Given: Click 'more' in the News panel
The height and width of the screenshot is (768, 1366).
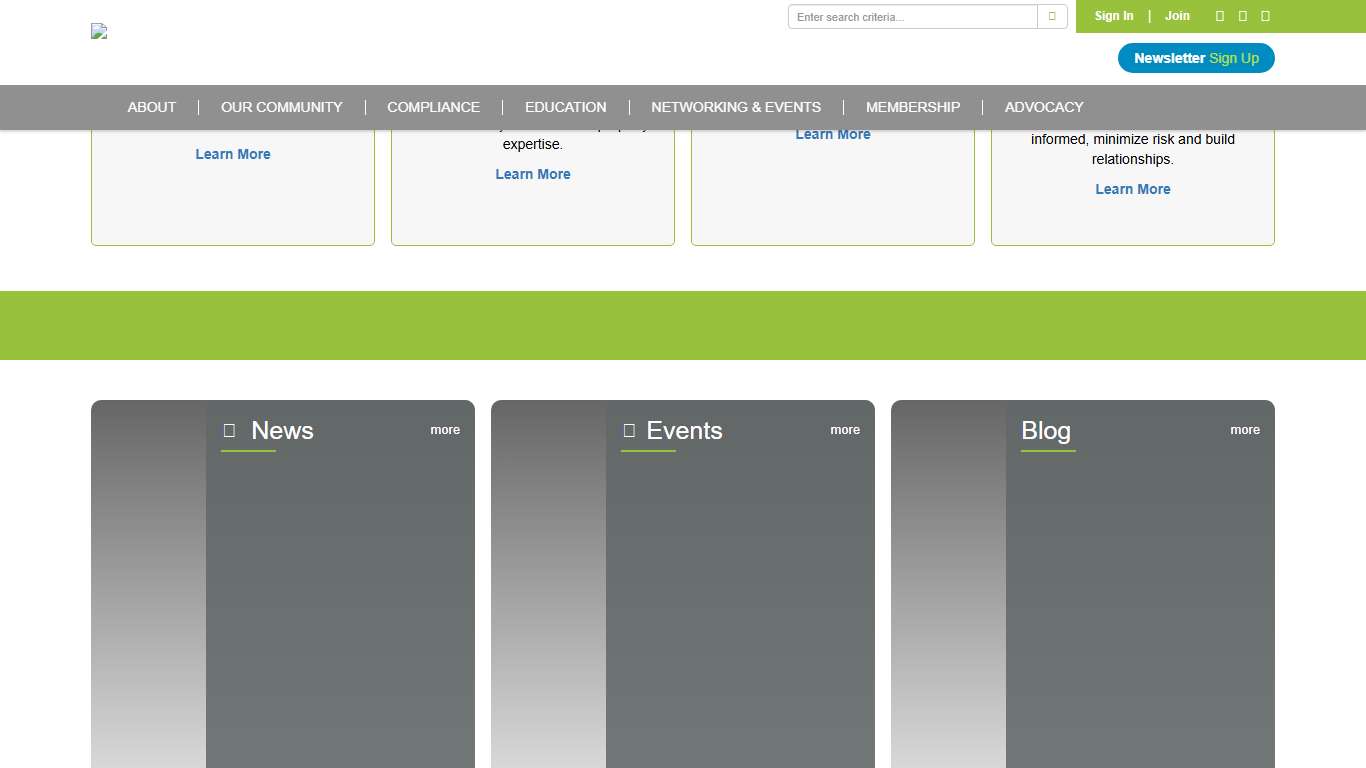Looking at the screenshot, I should (x=445, y=430).
